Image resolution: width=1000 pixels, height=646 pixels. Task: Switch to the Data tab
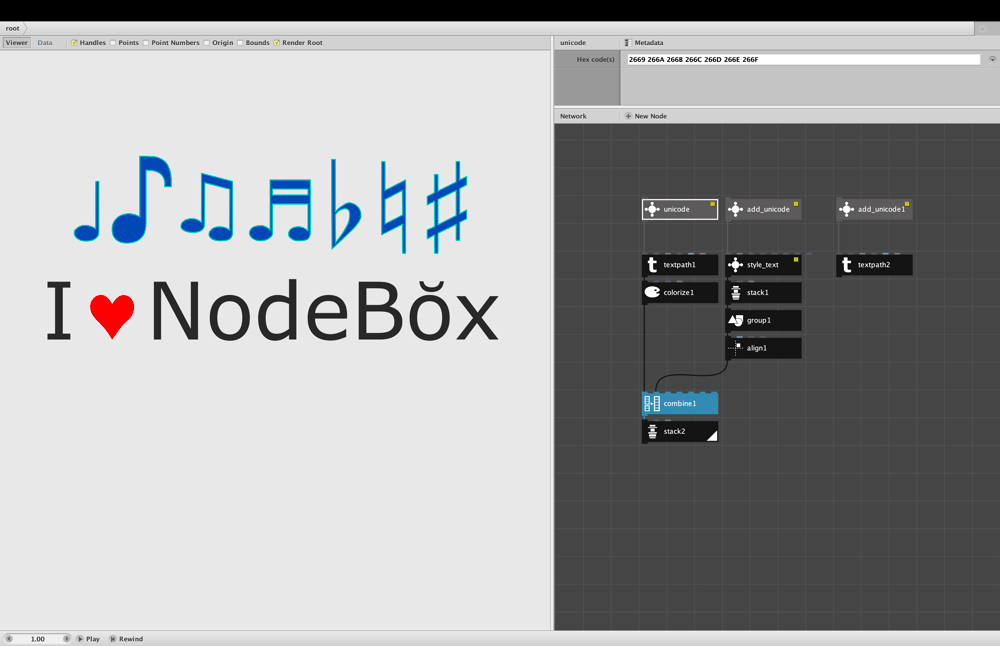click(x=45, y=43)
